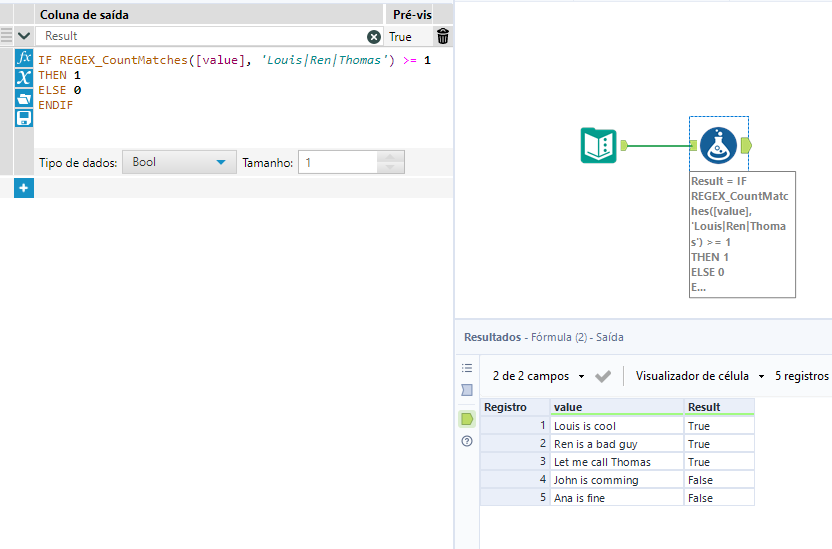The height and width of the screenshot is (549, 832).
Task: Open the Tipo de dados Bool dropdown
Action: click(x=179, y=162)
